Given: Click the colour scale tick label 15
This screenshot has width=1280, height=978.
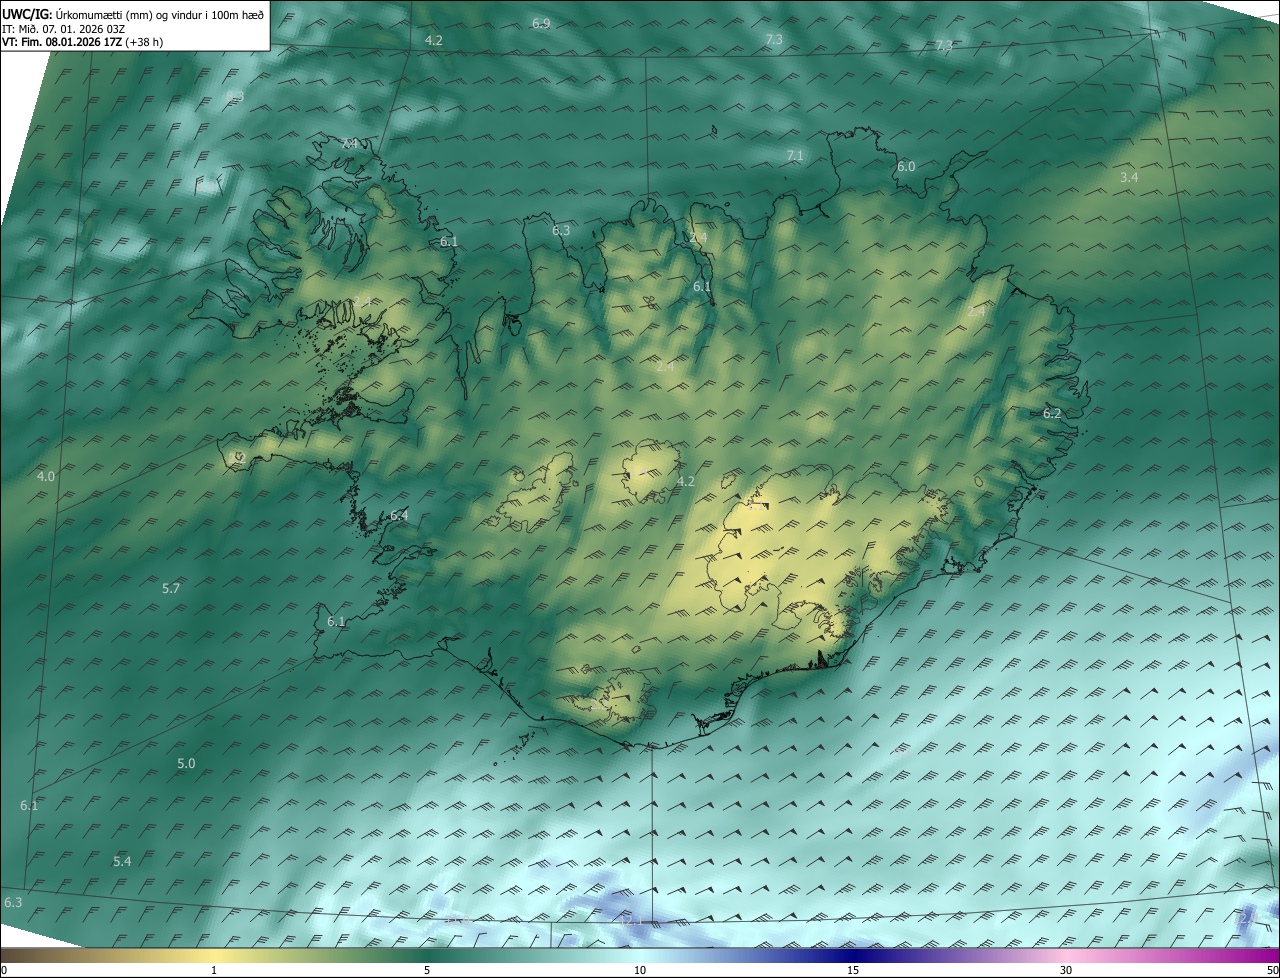Looking at the screenshot, I should (853, 970).
